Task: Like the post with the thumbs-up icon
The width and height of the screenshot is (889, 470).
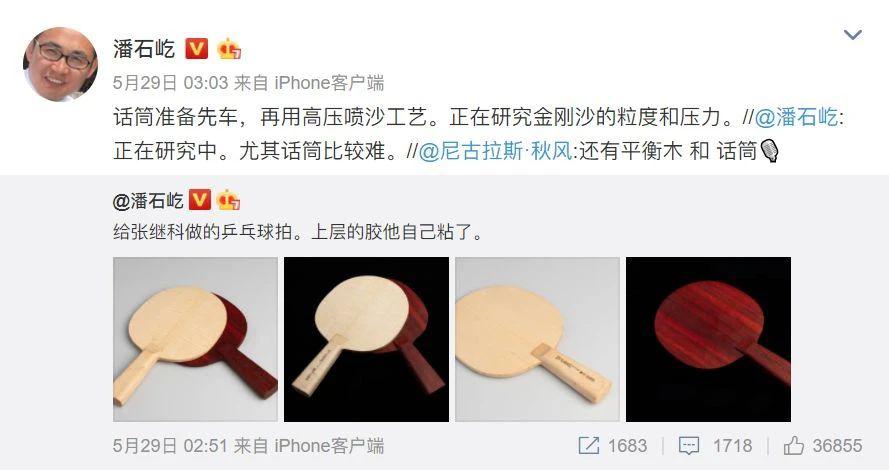Action: [x=794, y=446]
